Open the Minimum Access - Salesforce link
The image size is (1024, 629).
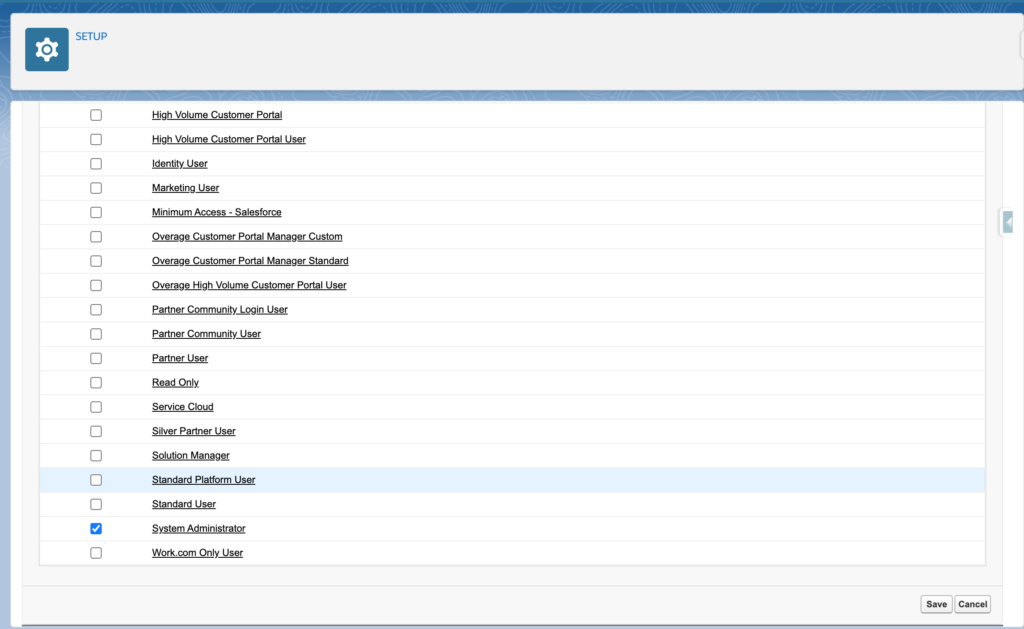pos(216,212)
